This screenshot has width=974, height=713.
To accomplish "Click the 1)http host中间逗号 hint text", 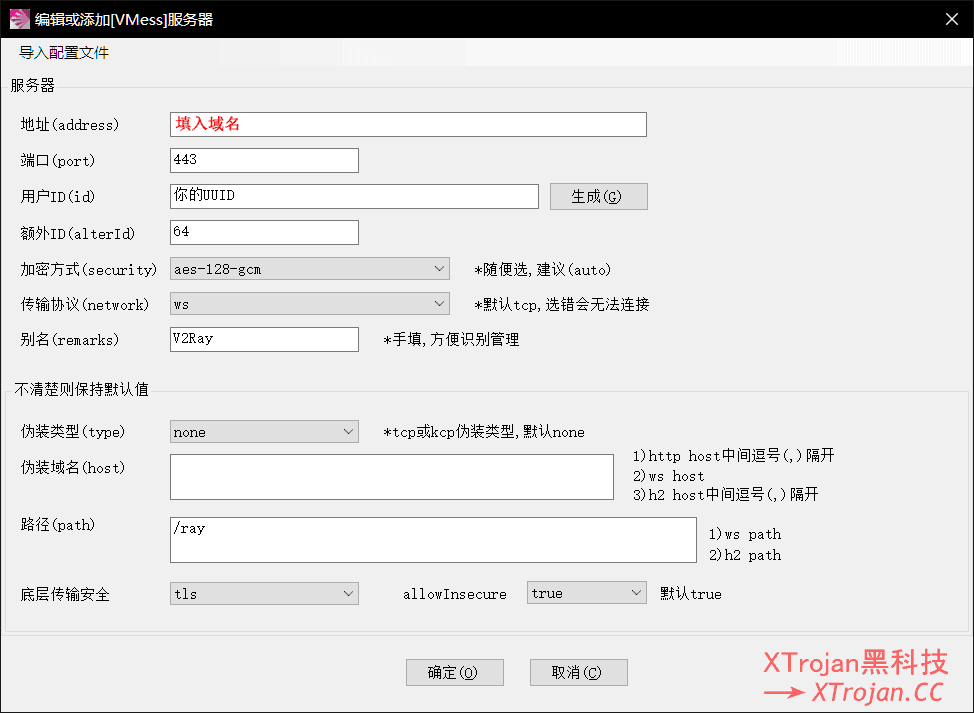I will (734, 456).
